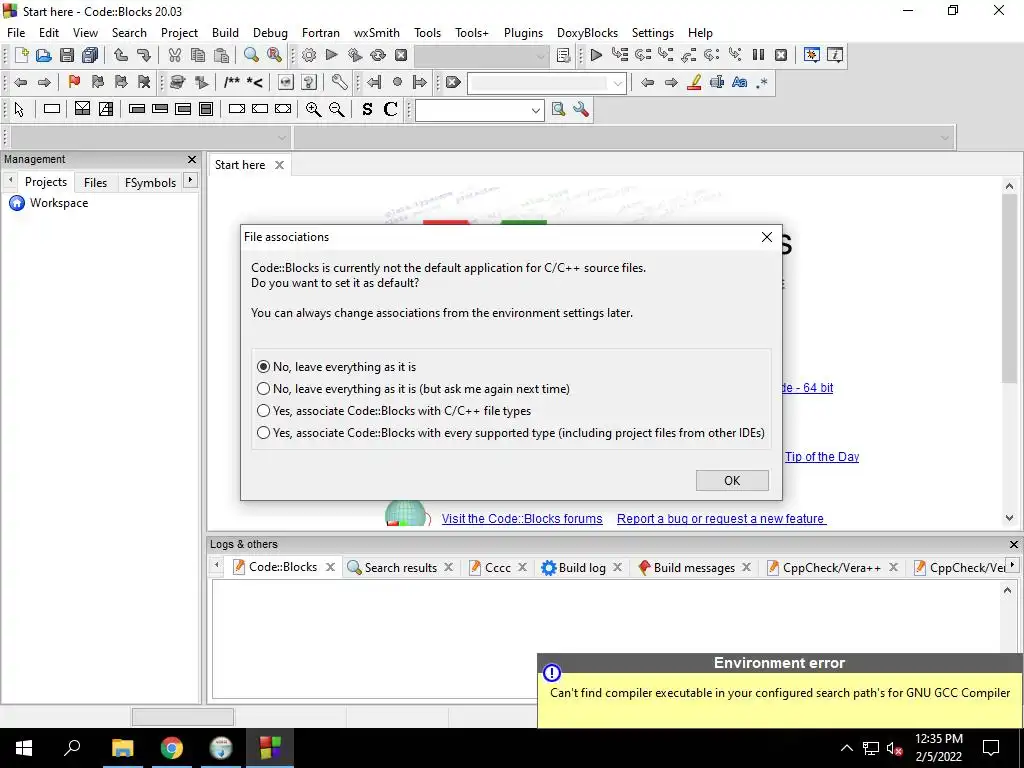Viewport: 1024px width, 768px height.
Task: Click the Break debugger pause icon
Action: coord(758,55)
